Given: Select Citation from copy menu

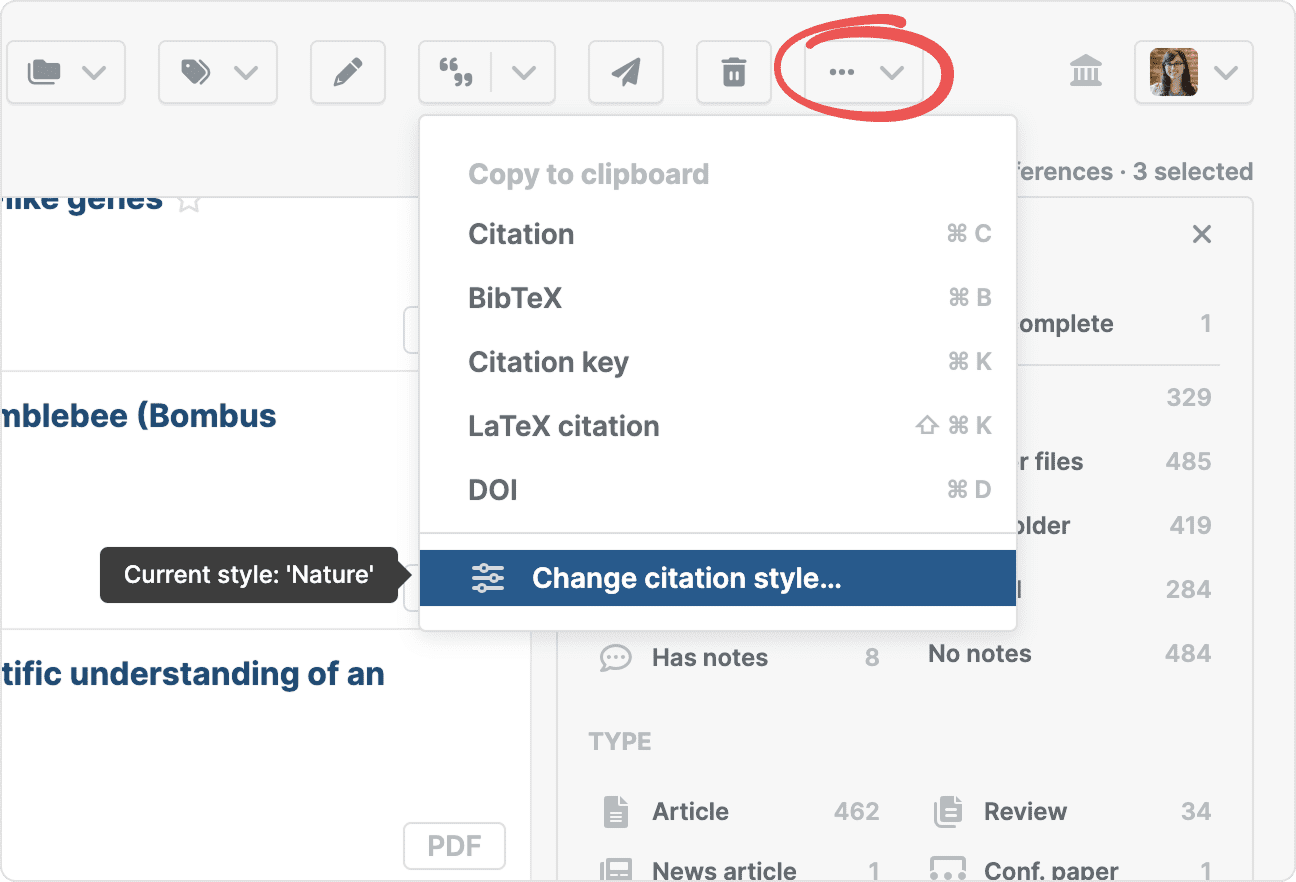Looking at the screenshot, I should (521, 234).
